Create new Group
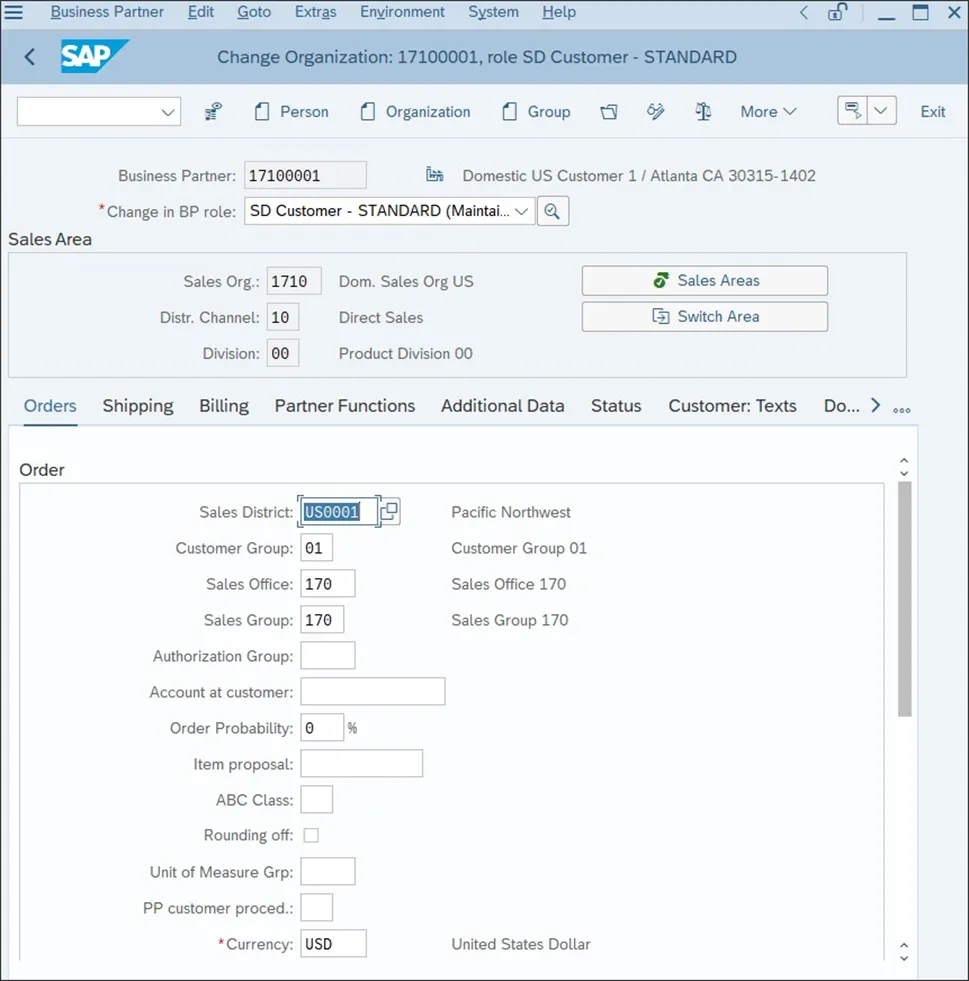 [536, 111]
